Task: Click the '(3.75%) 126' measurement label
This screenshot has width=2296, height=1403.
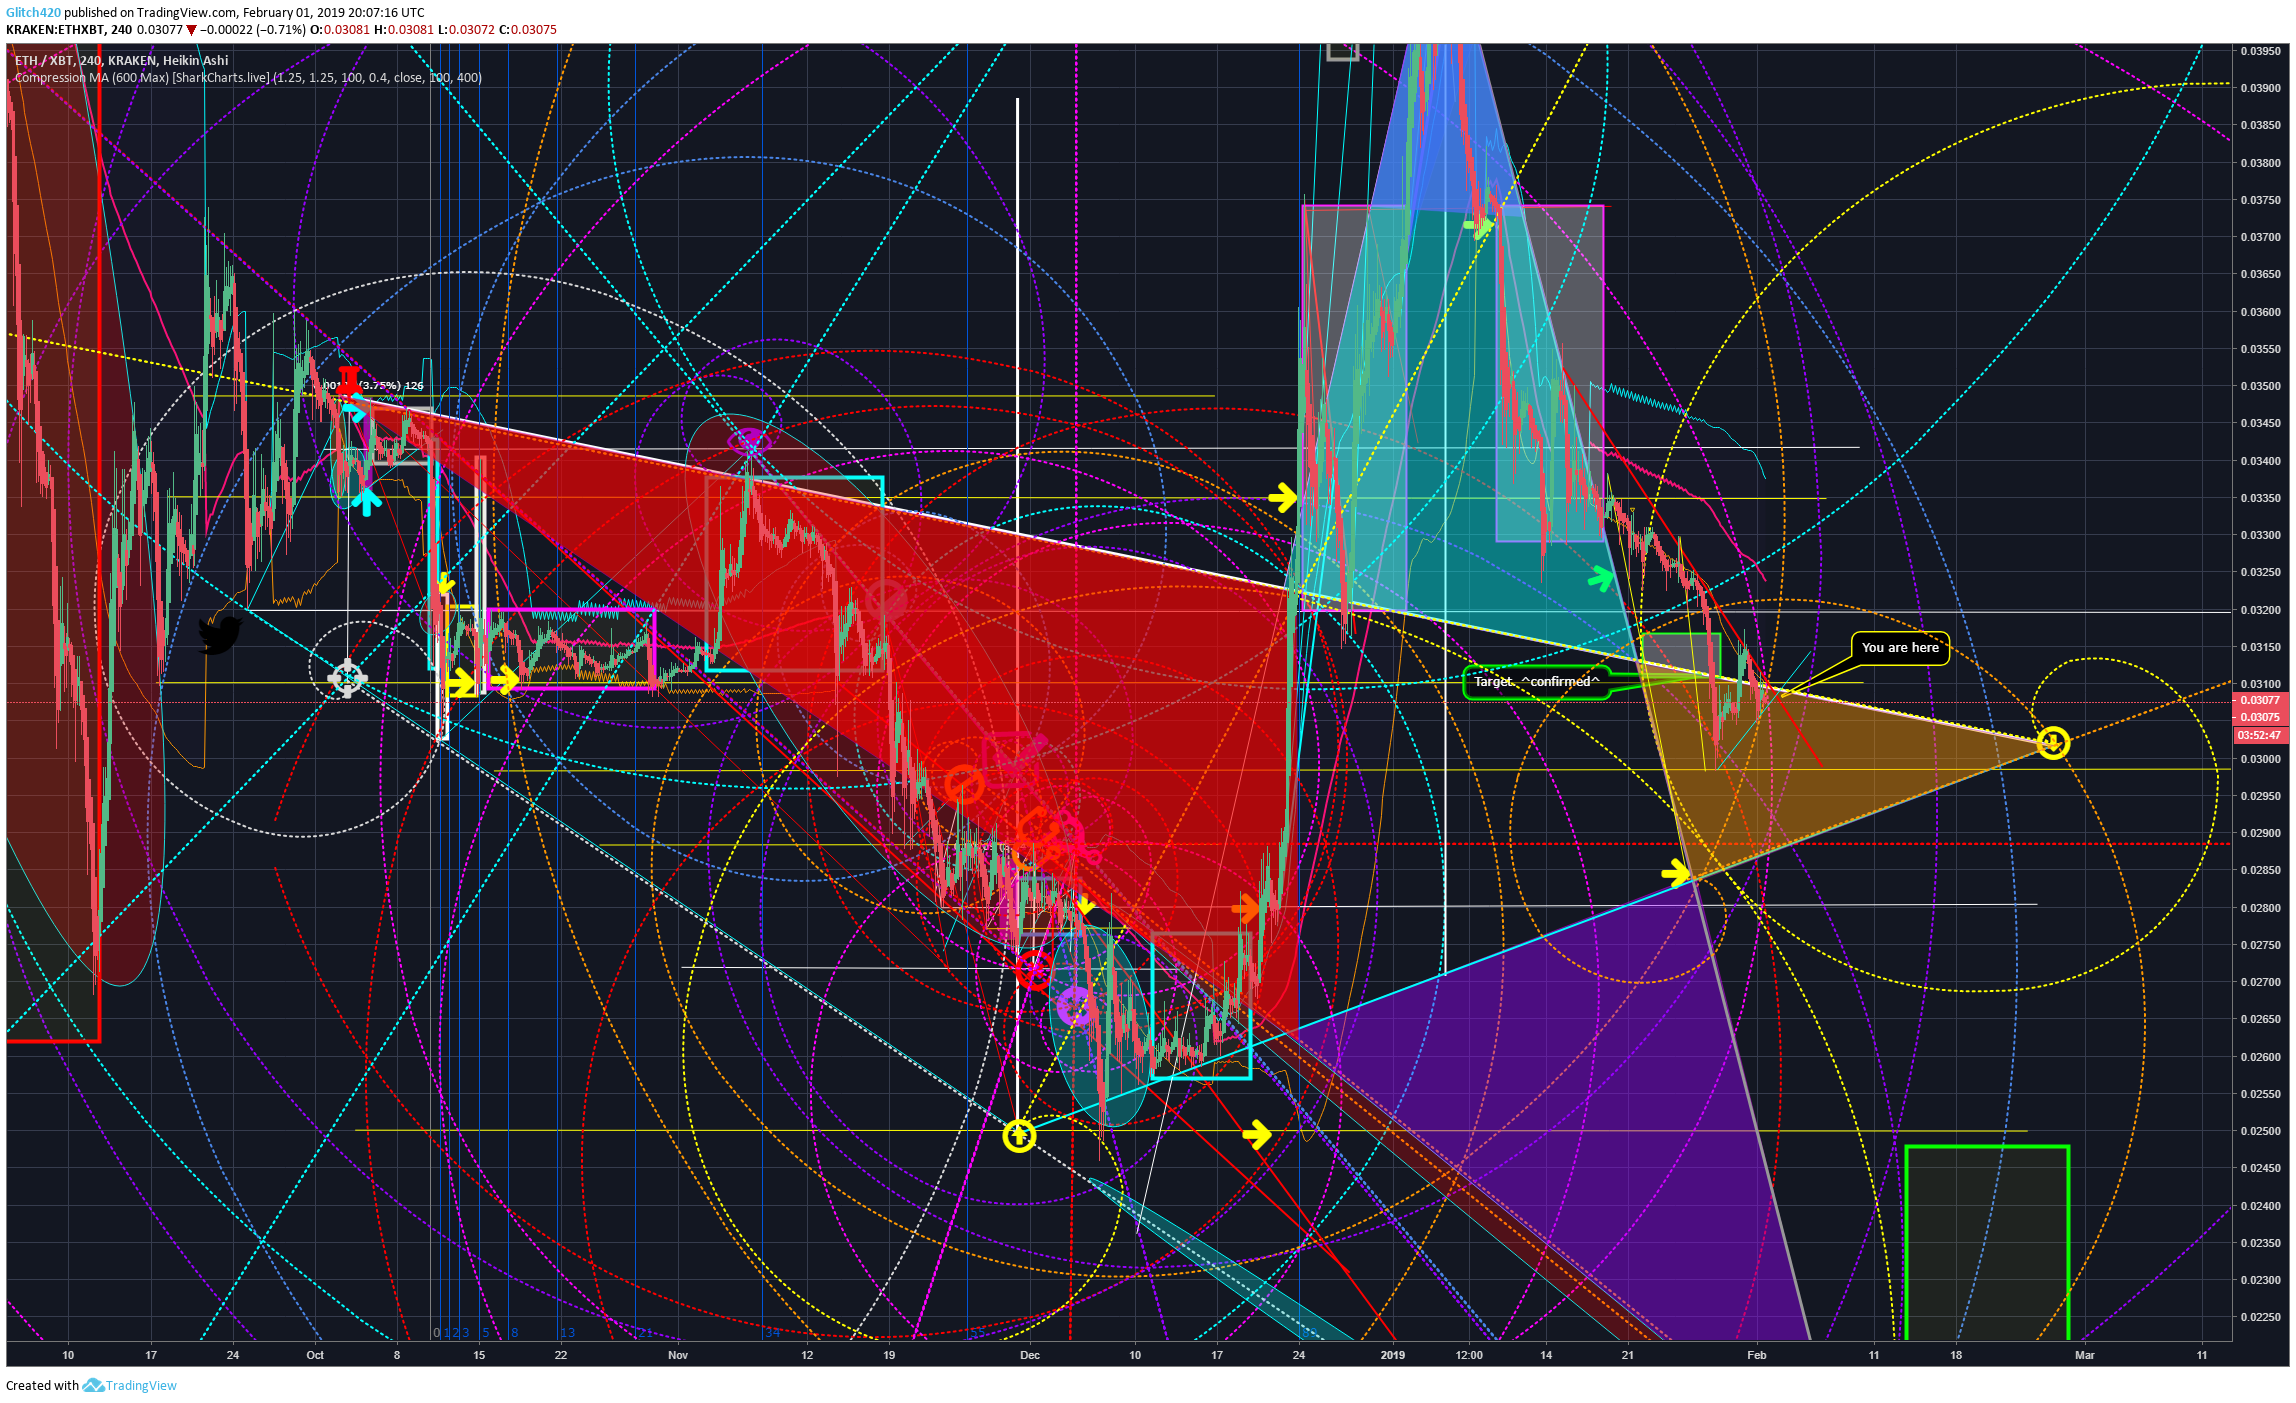Action: point(391,385)
